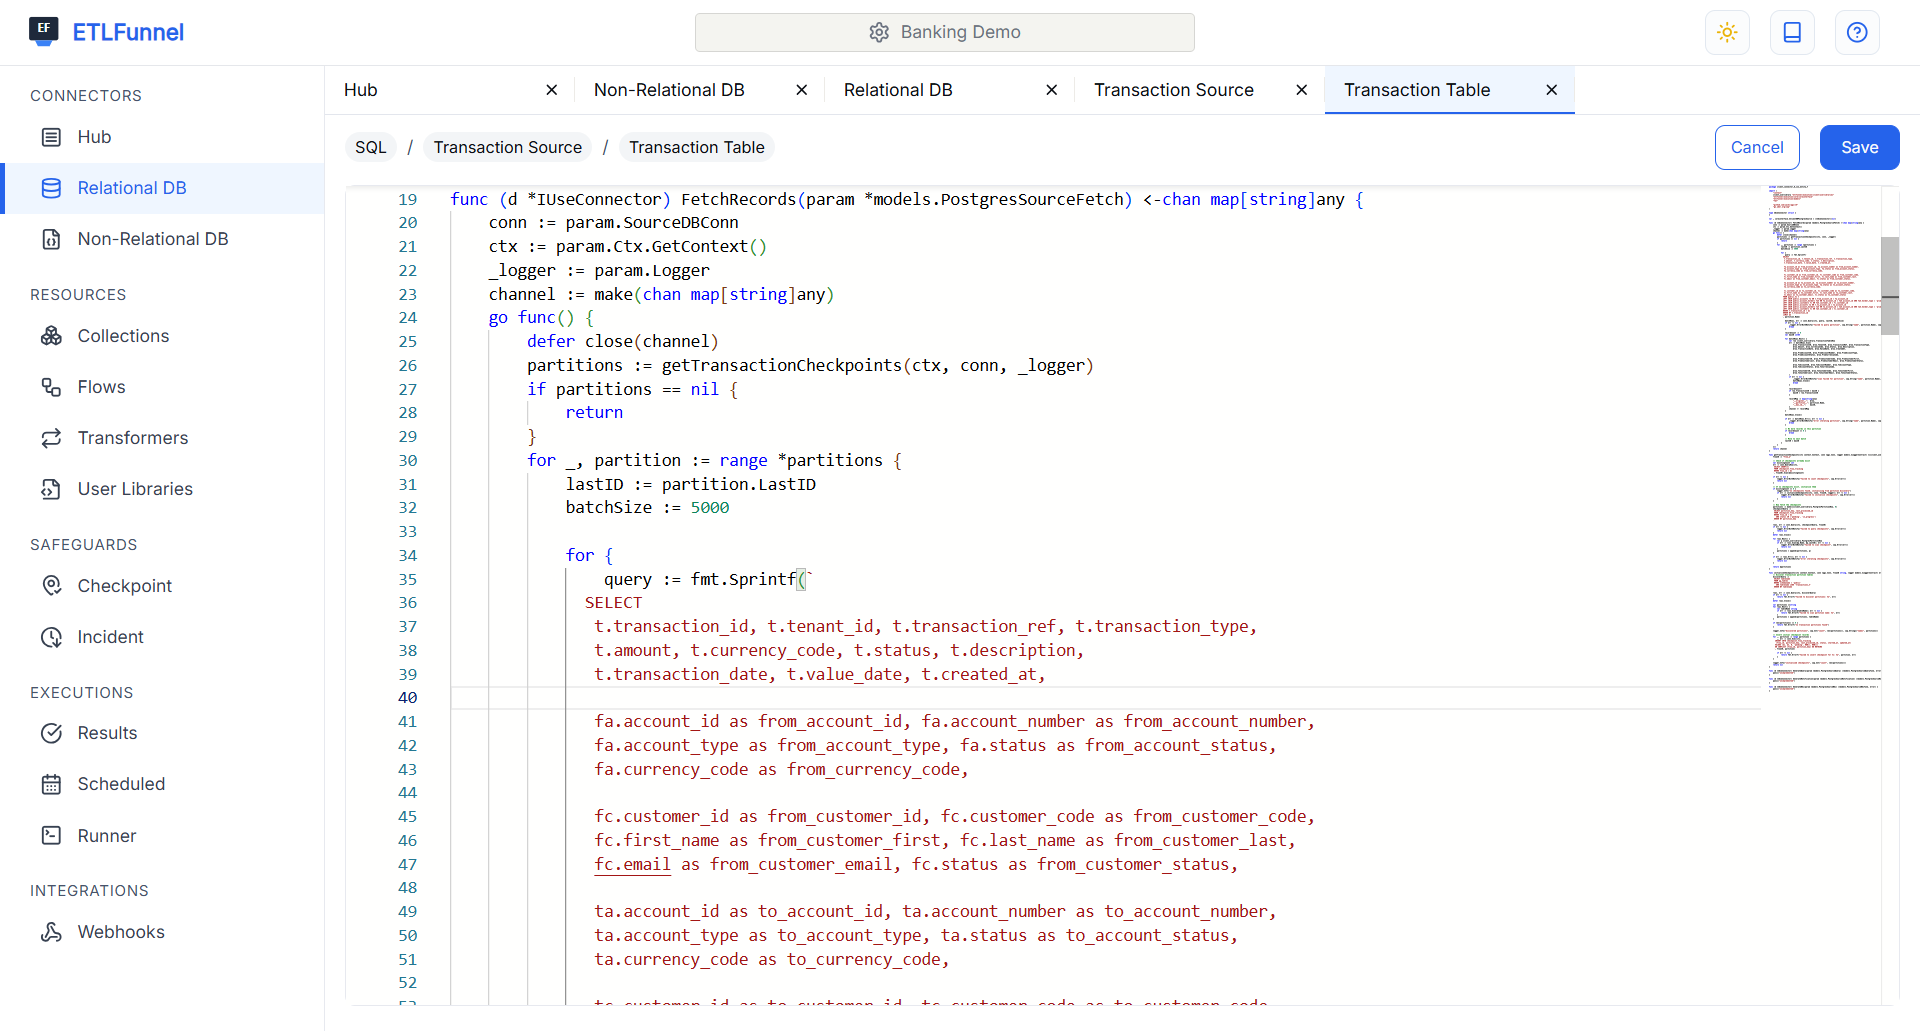The height and width of the screenshot is (1031, 1920).
Task: Cancel editing the Transaction Table
Action: (x=1757, y=147)
